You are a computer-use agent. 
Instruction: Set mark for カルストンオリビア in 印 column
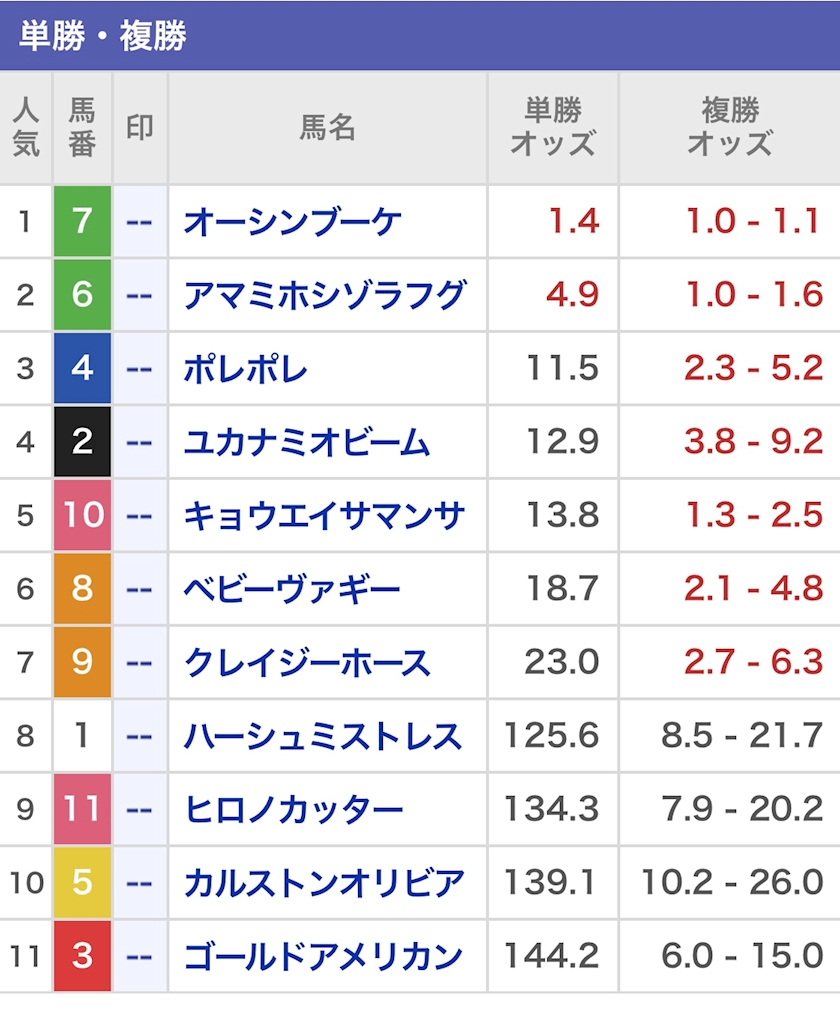(140, 882)
